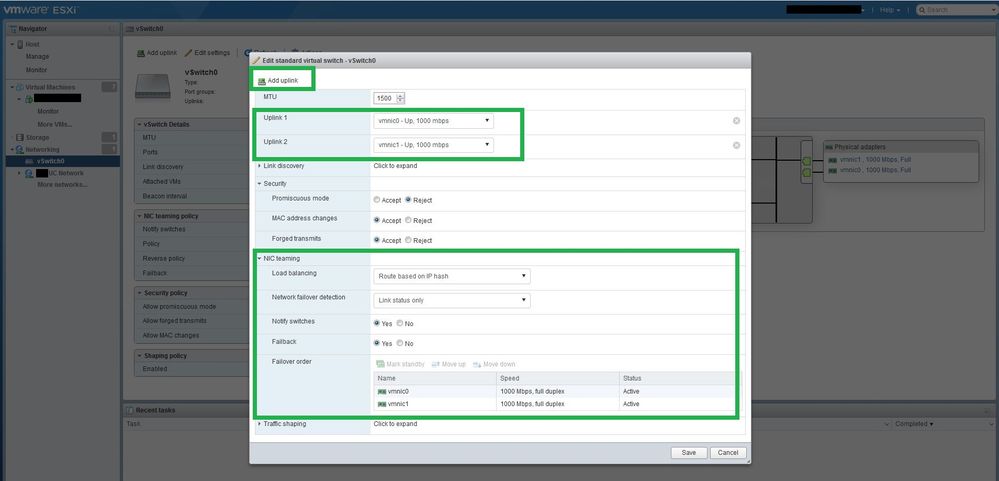
Task: Click the Status column header
Action: [680, 378]
